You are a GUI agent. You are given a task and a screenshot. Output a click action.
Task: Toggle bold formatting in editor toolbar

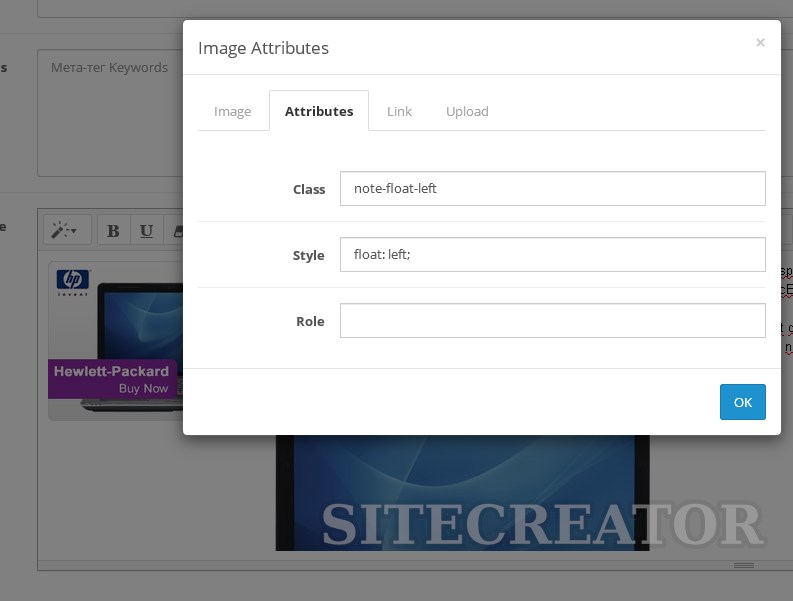(113, 230)
